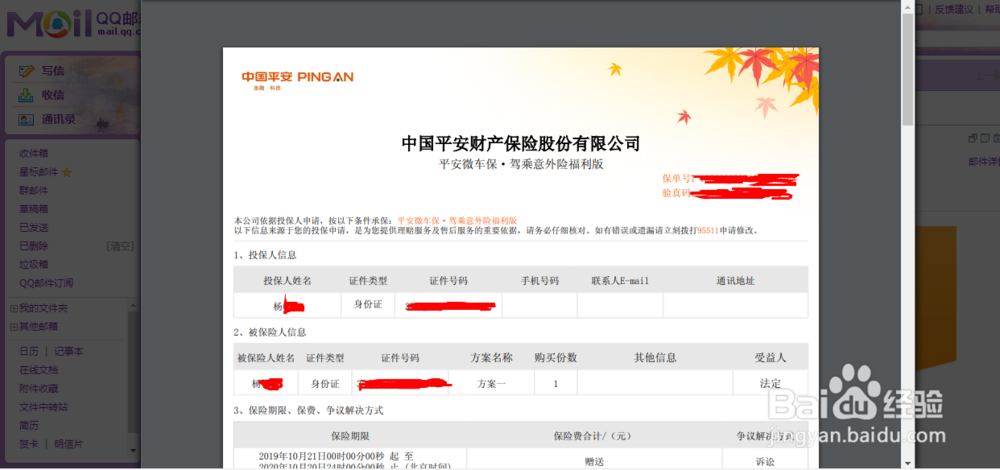
Task: Open the 通讯录 address book
Action: click(59, 119)
